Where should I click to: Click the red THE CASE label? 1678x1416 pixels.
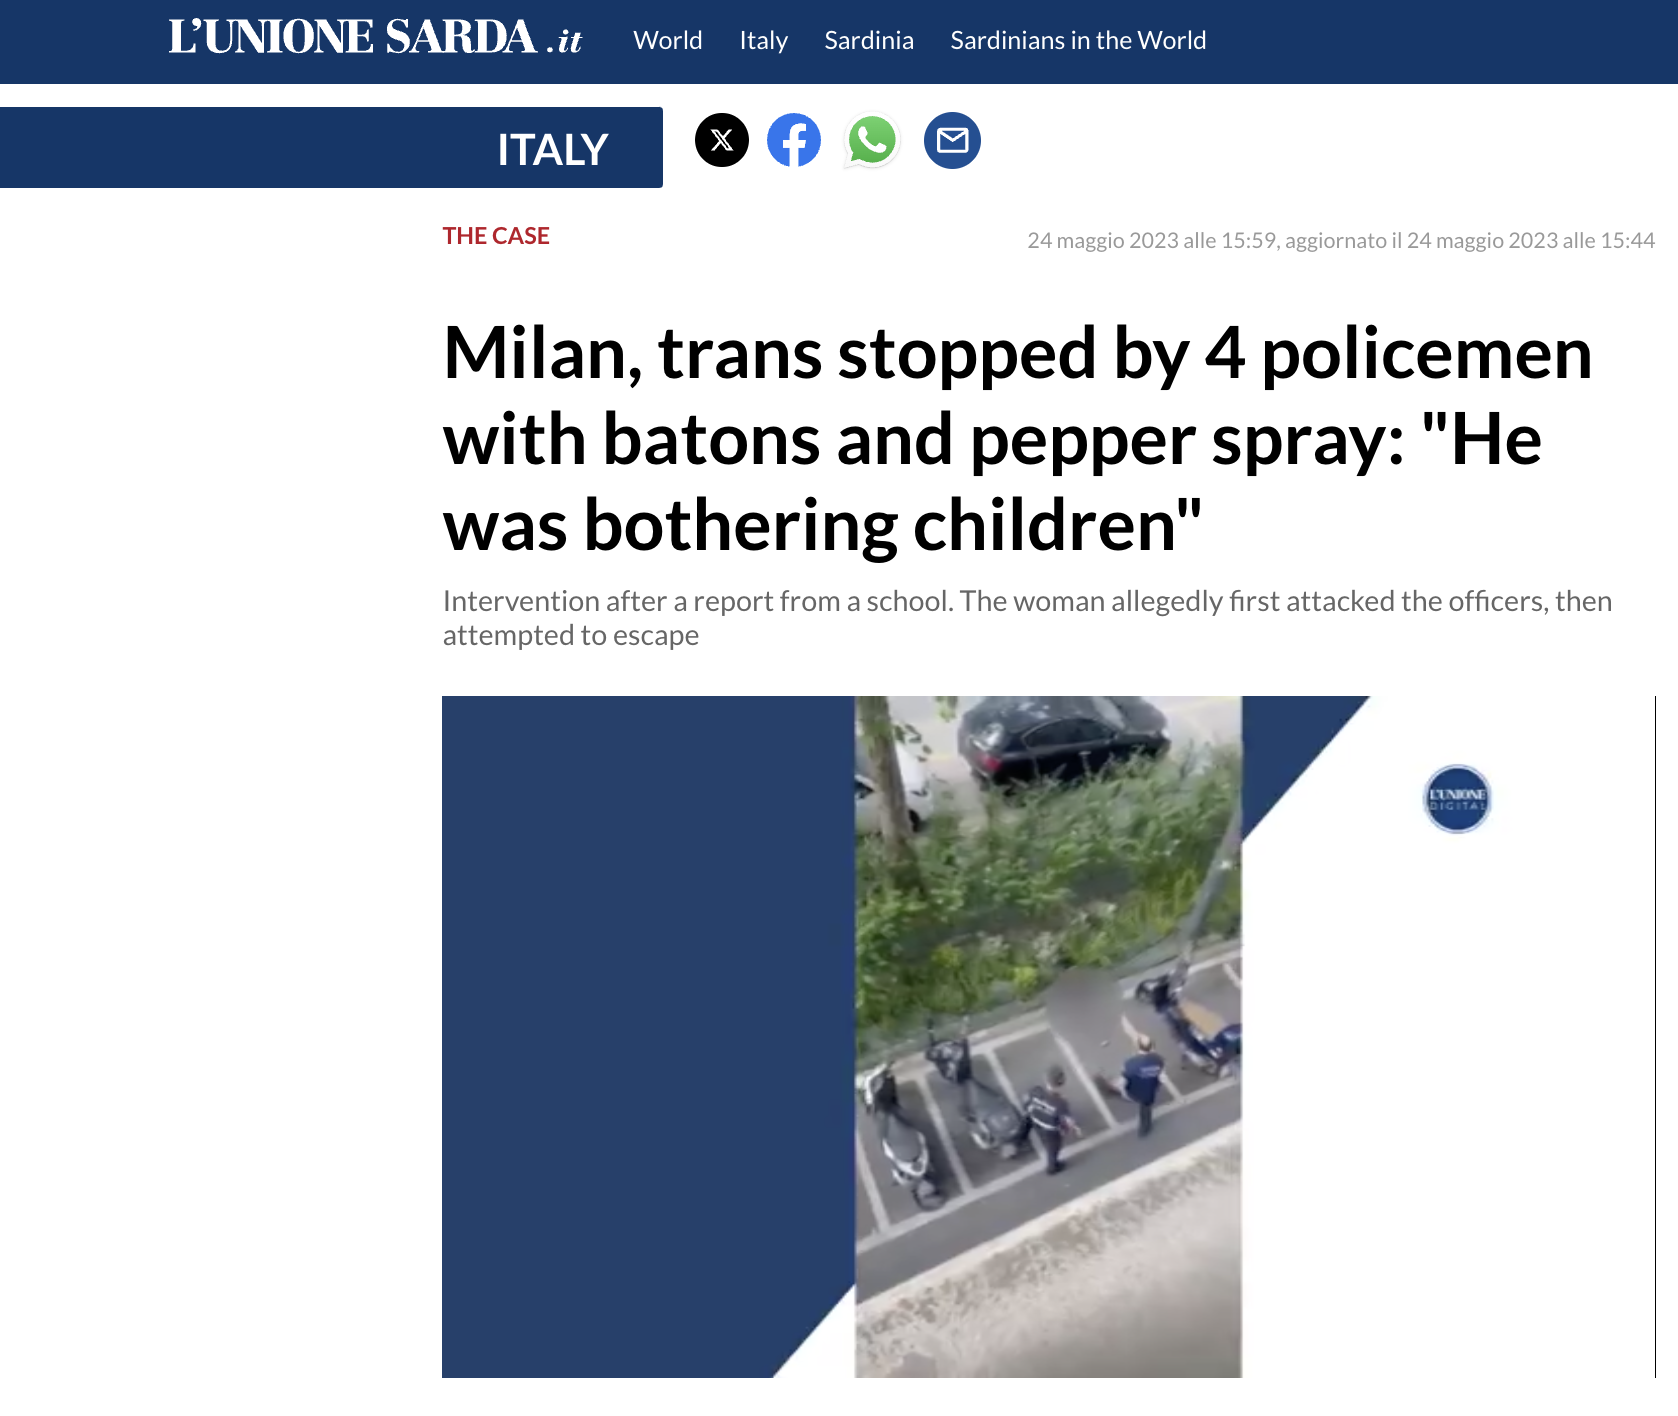tap(496, 236)
